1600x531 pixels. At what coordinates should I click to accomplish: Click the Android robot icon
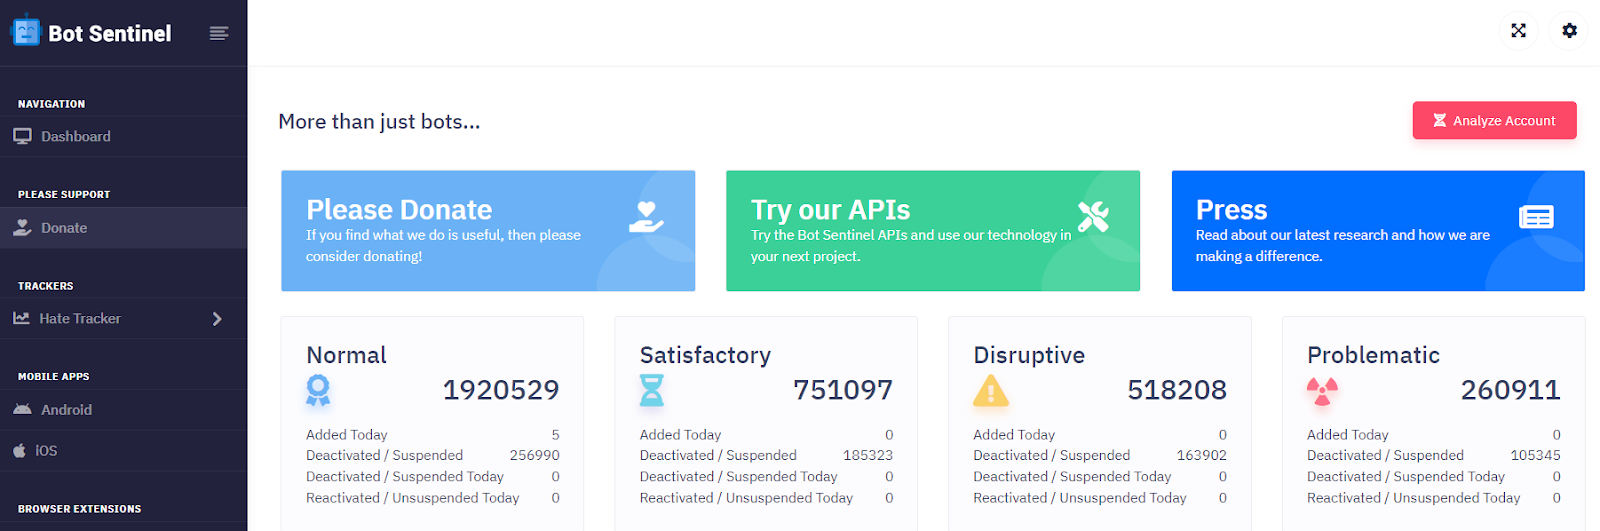(x=22, y=409)
